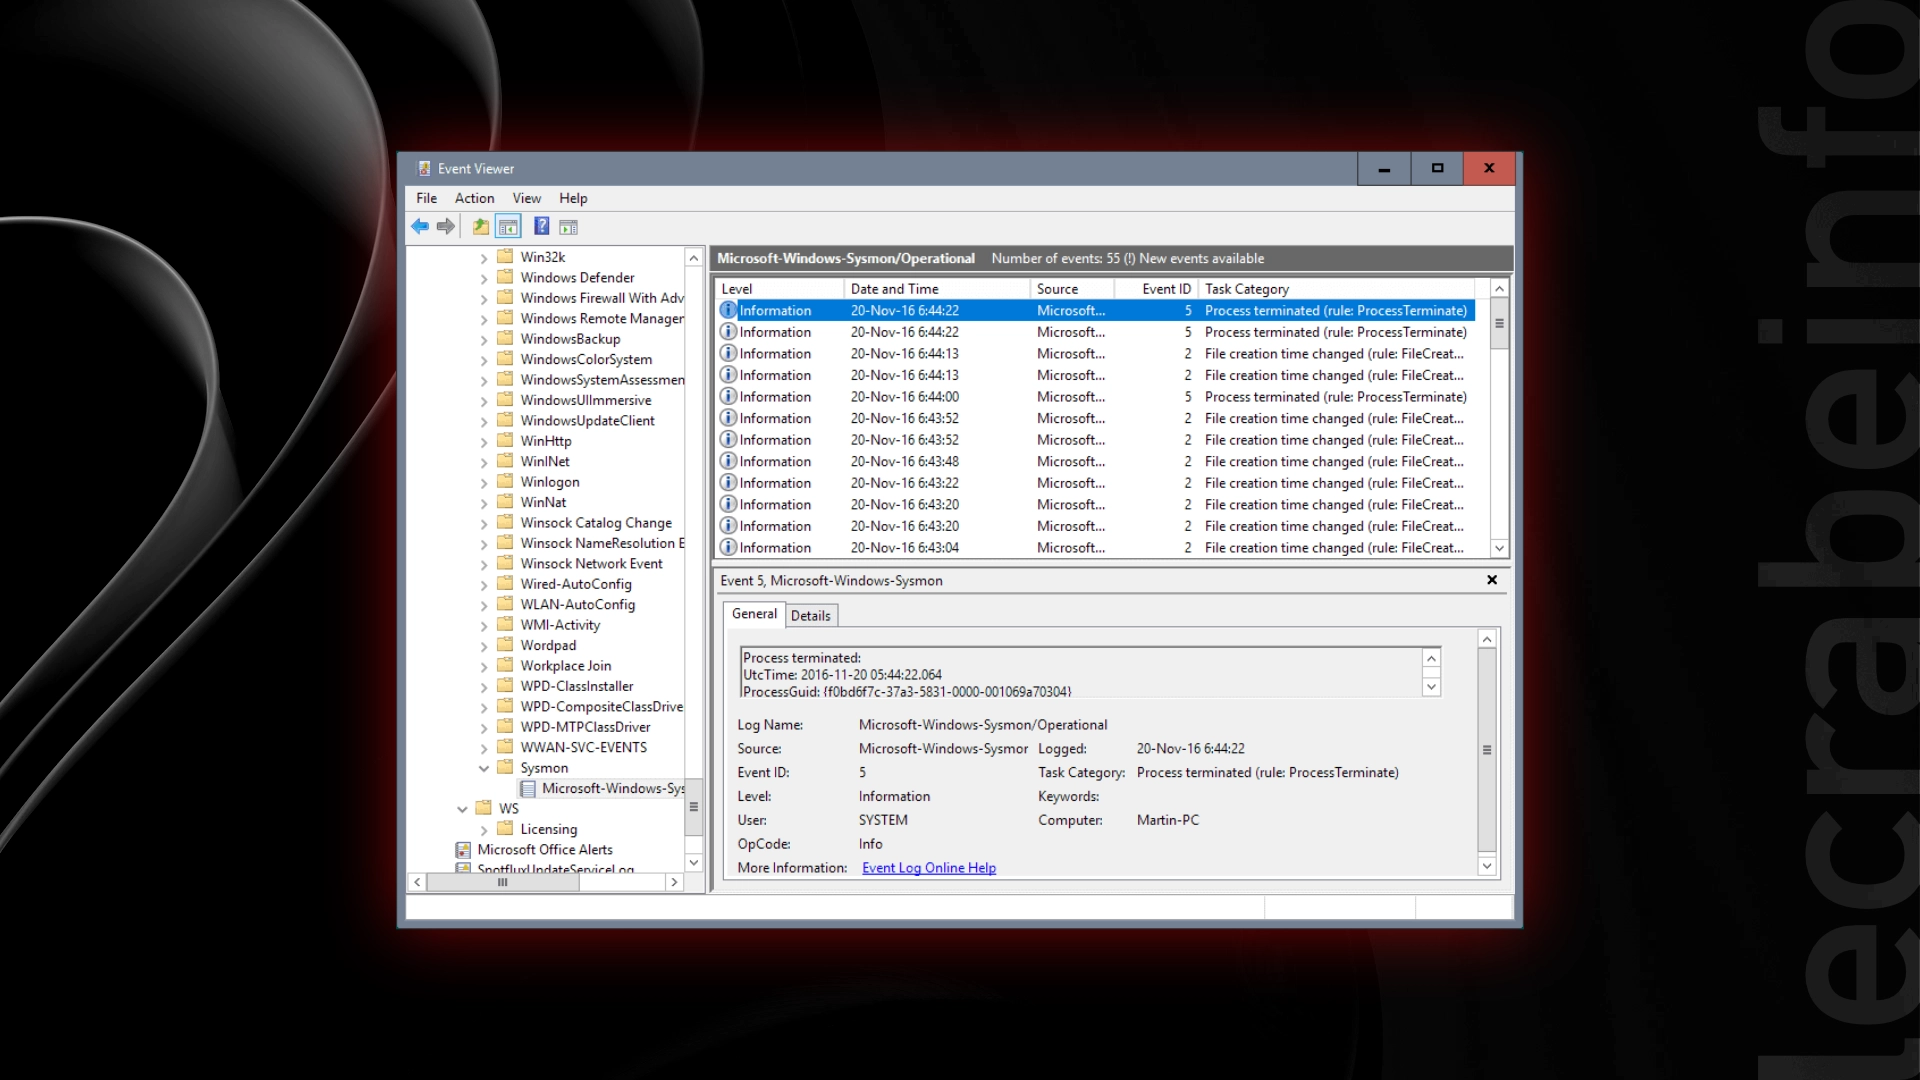1920x1080 pixels.
Task: Click the Wordpad folder icon
Action: tap(505, 645)
